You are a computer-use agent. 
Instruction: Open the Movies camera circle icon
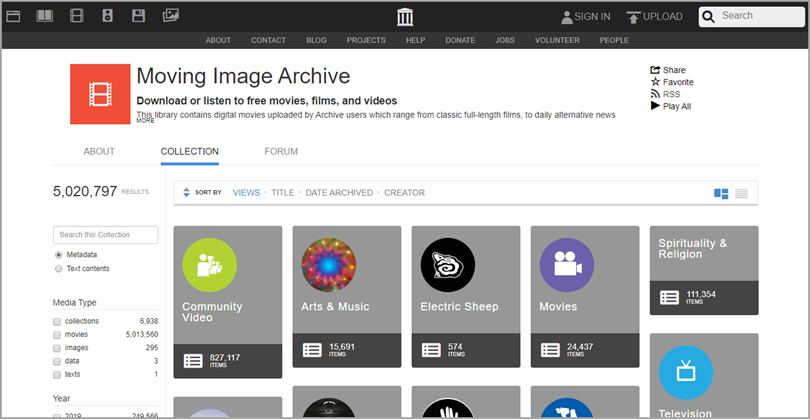click(x=567, y=265)
